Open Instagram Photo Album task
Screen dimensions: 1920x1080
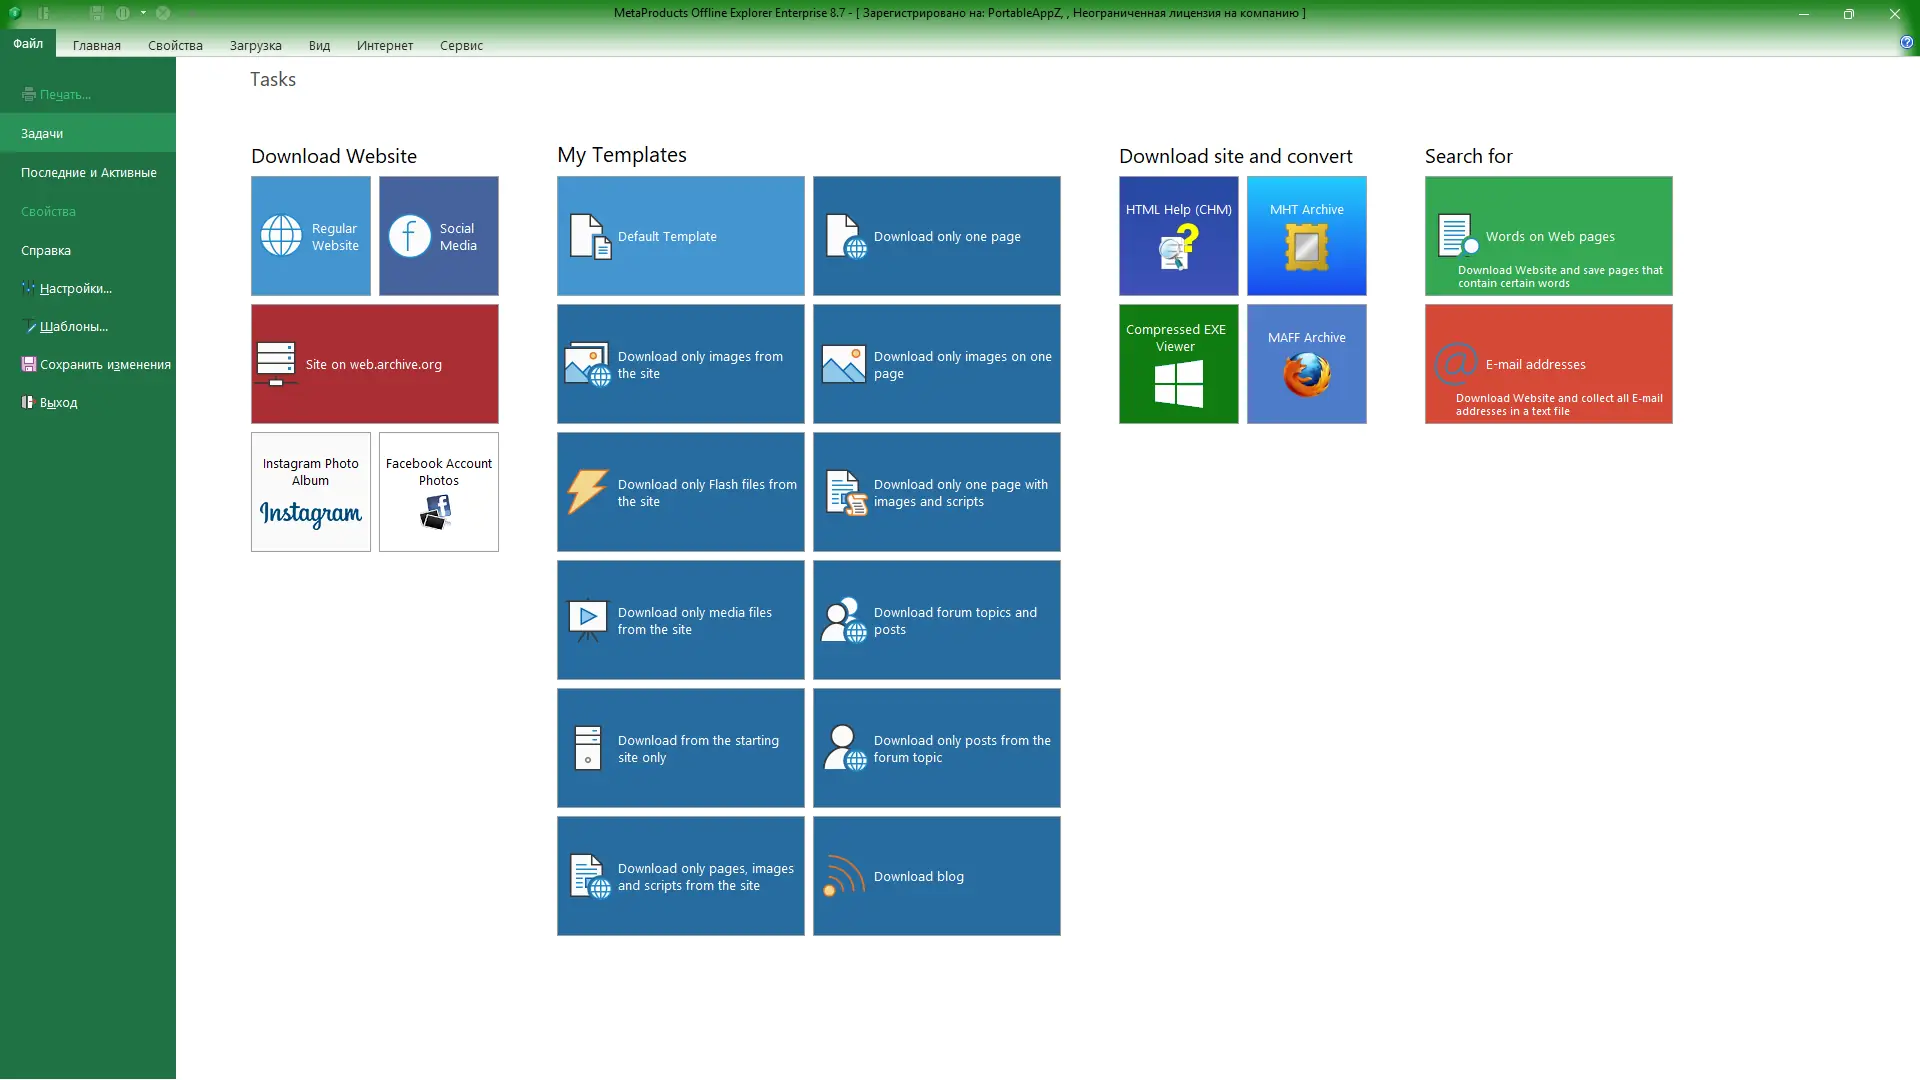(310, 492)
